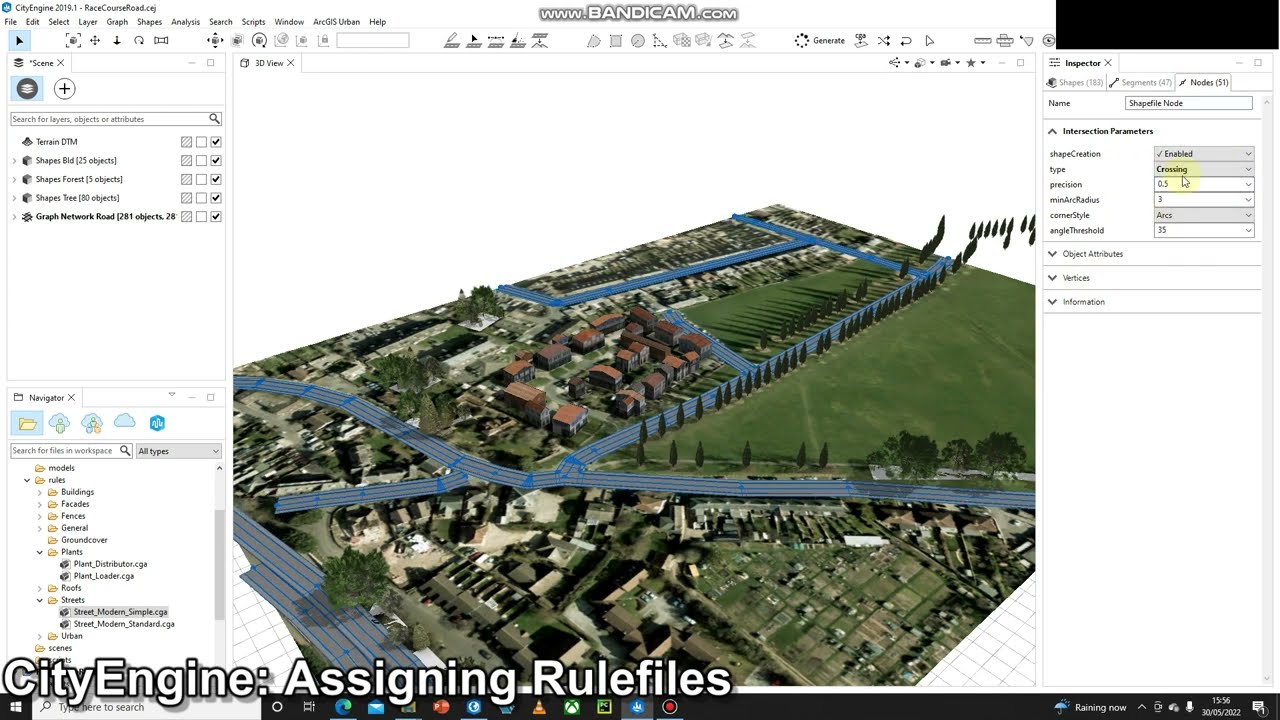Collapse the Intersection Parameters section
The width and height of the screenshot is (1280, 720).
(1052, 131)
